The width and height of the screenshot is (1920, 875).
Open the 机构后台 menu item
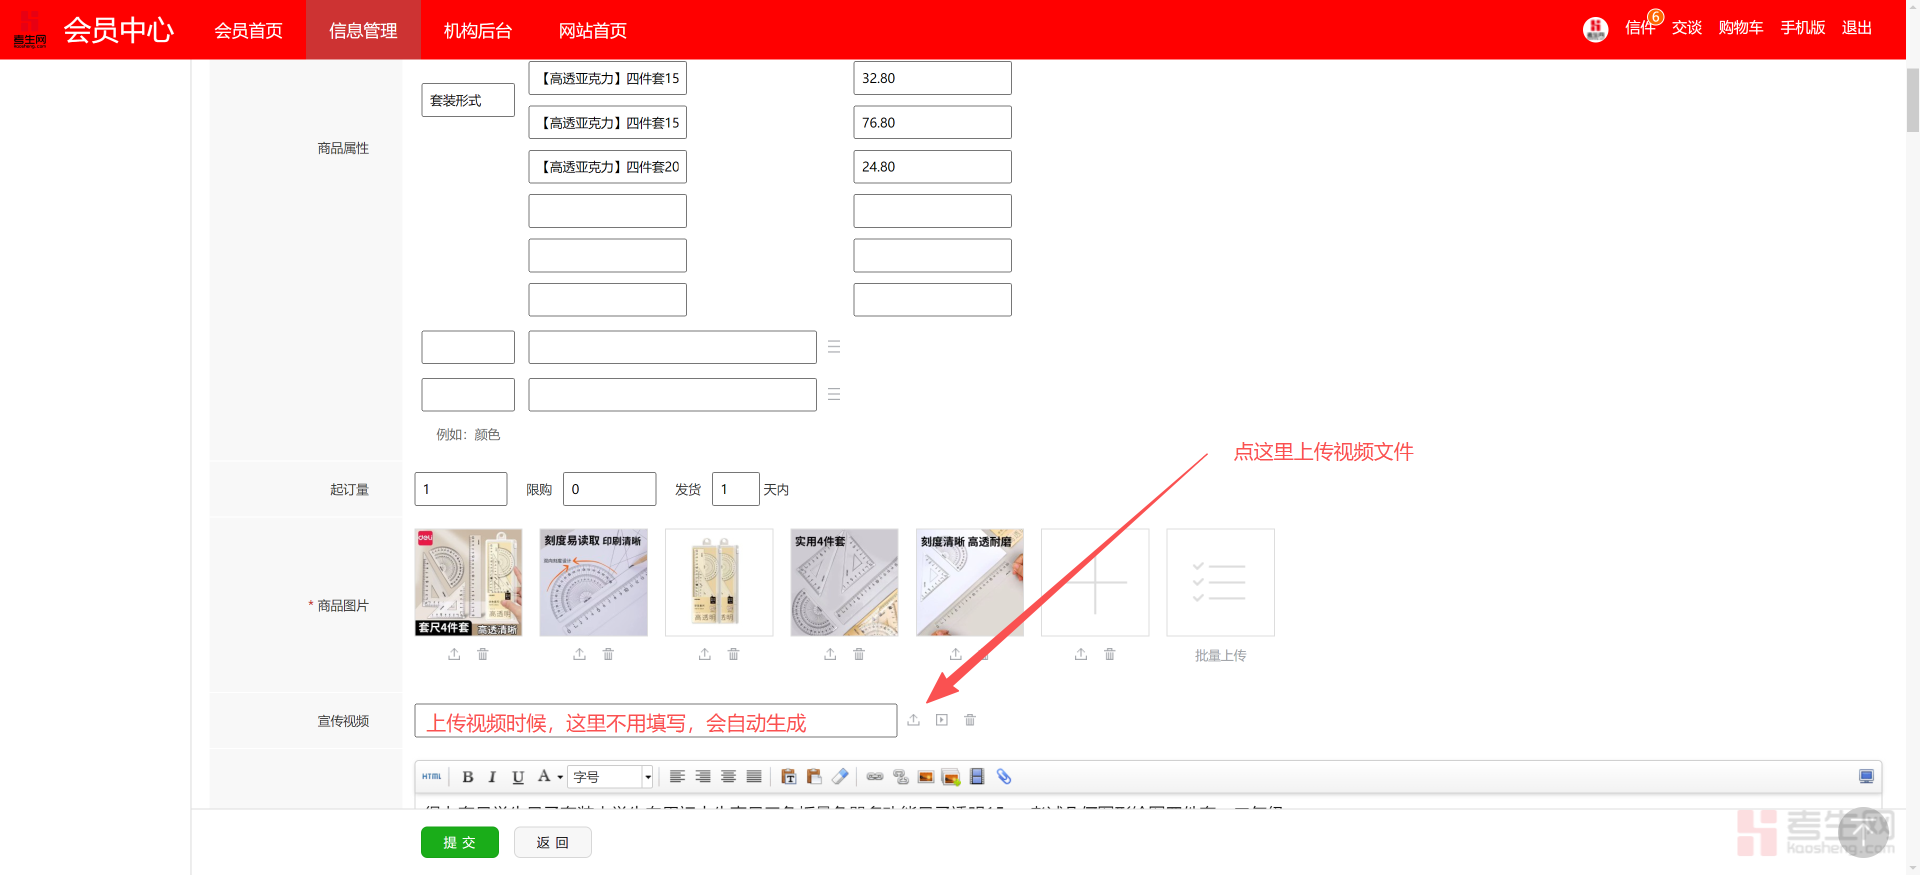pyautogui.click(x=478, y=31)
